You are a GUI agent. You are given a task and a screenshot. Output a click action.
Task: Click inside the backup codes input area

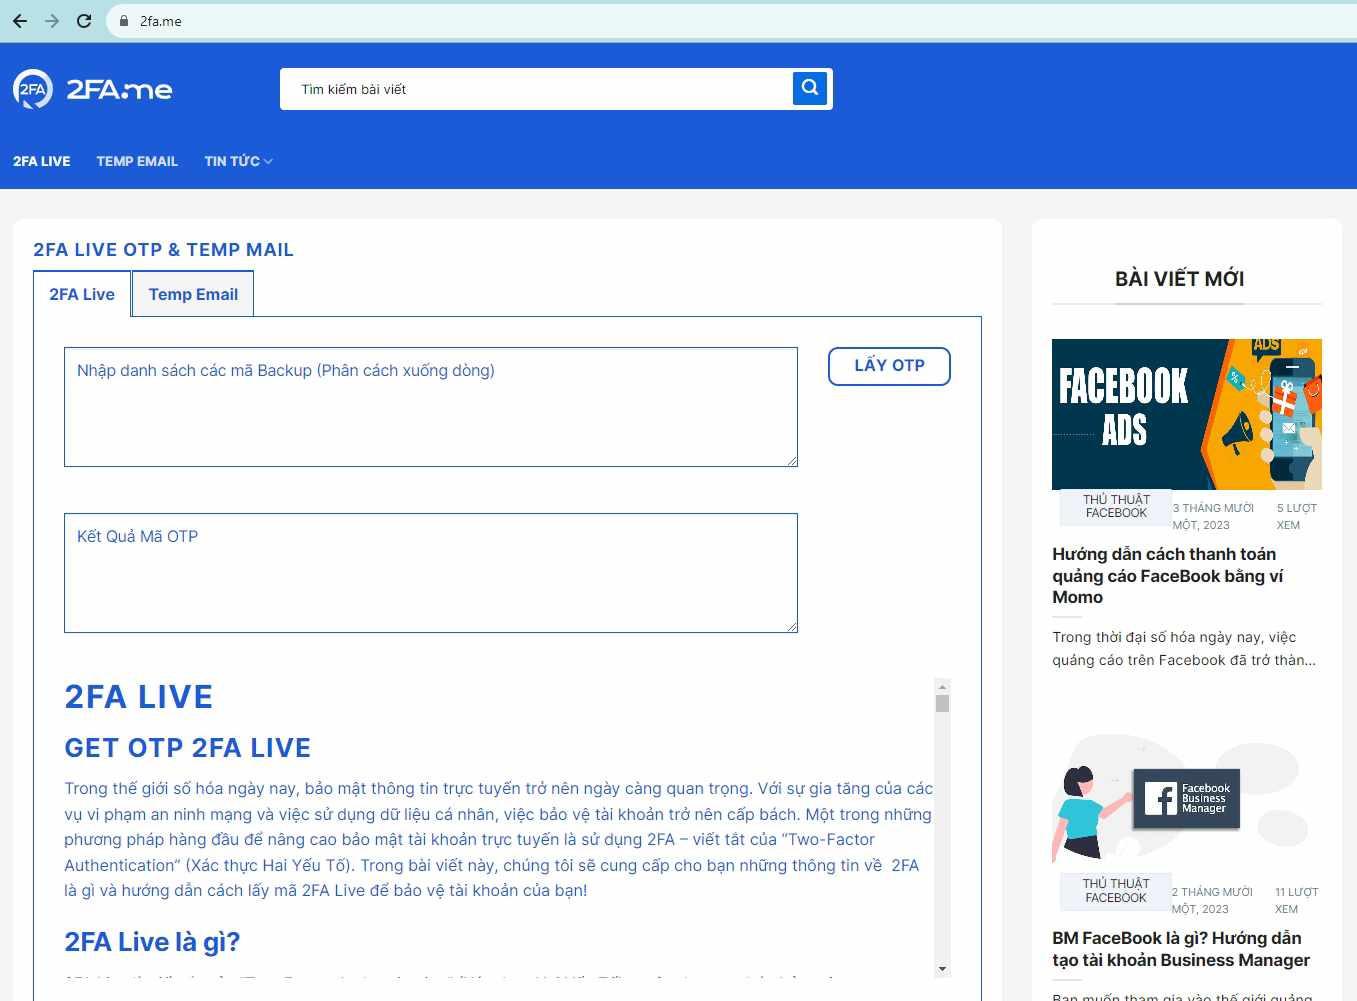[430, 405]
